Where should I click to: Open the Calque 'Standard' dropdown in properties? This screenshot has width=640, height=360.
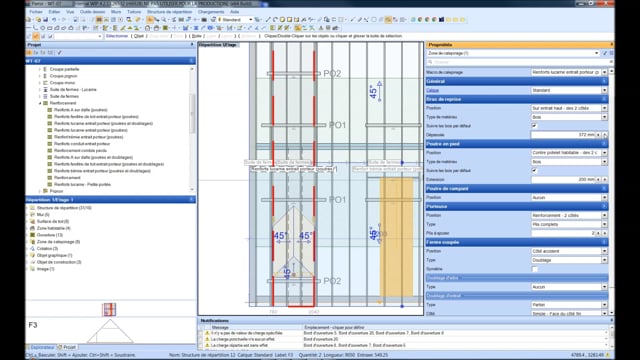pyautogui.click(x=604, y=90)
